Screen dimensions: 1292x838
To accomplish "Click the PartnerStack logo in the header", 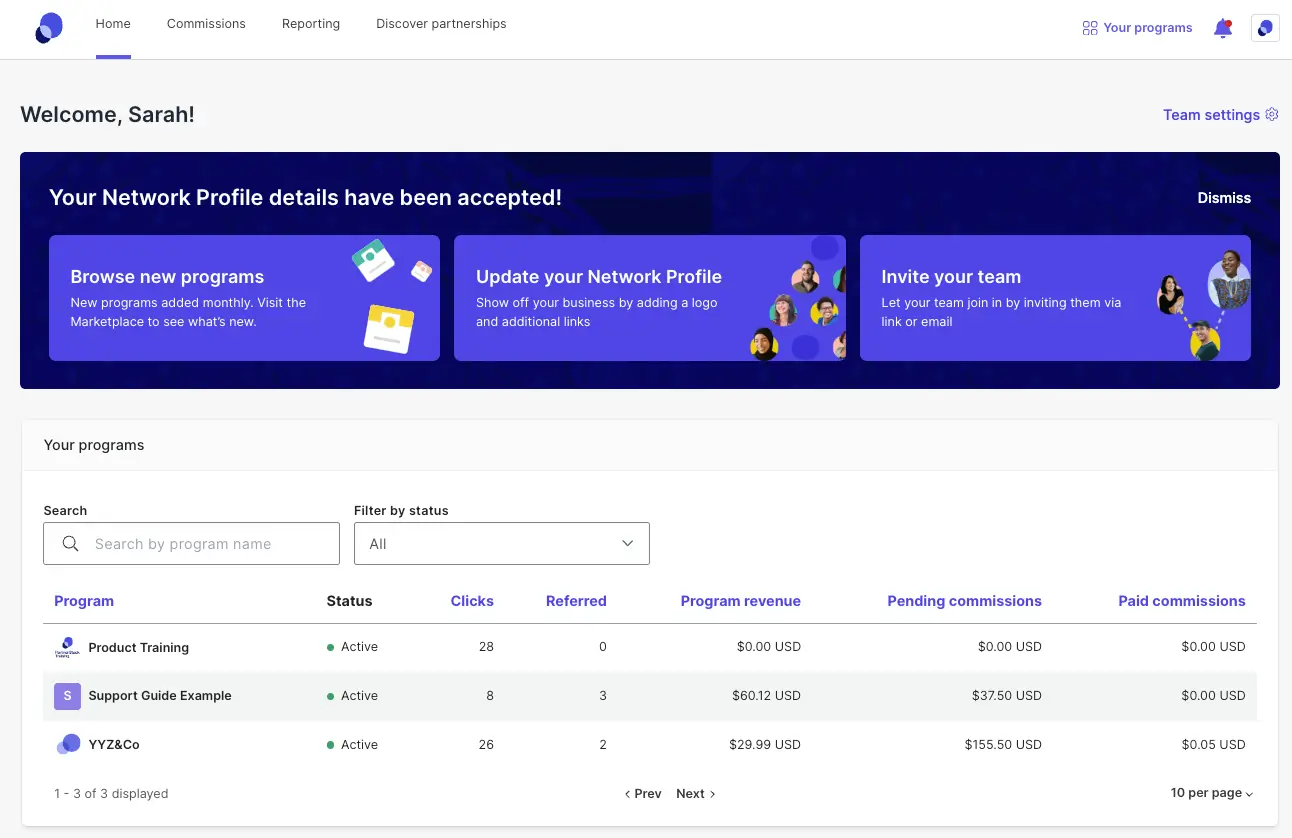I will (49, 28).
